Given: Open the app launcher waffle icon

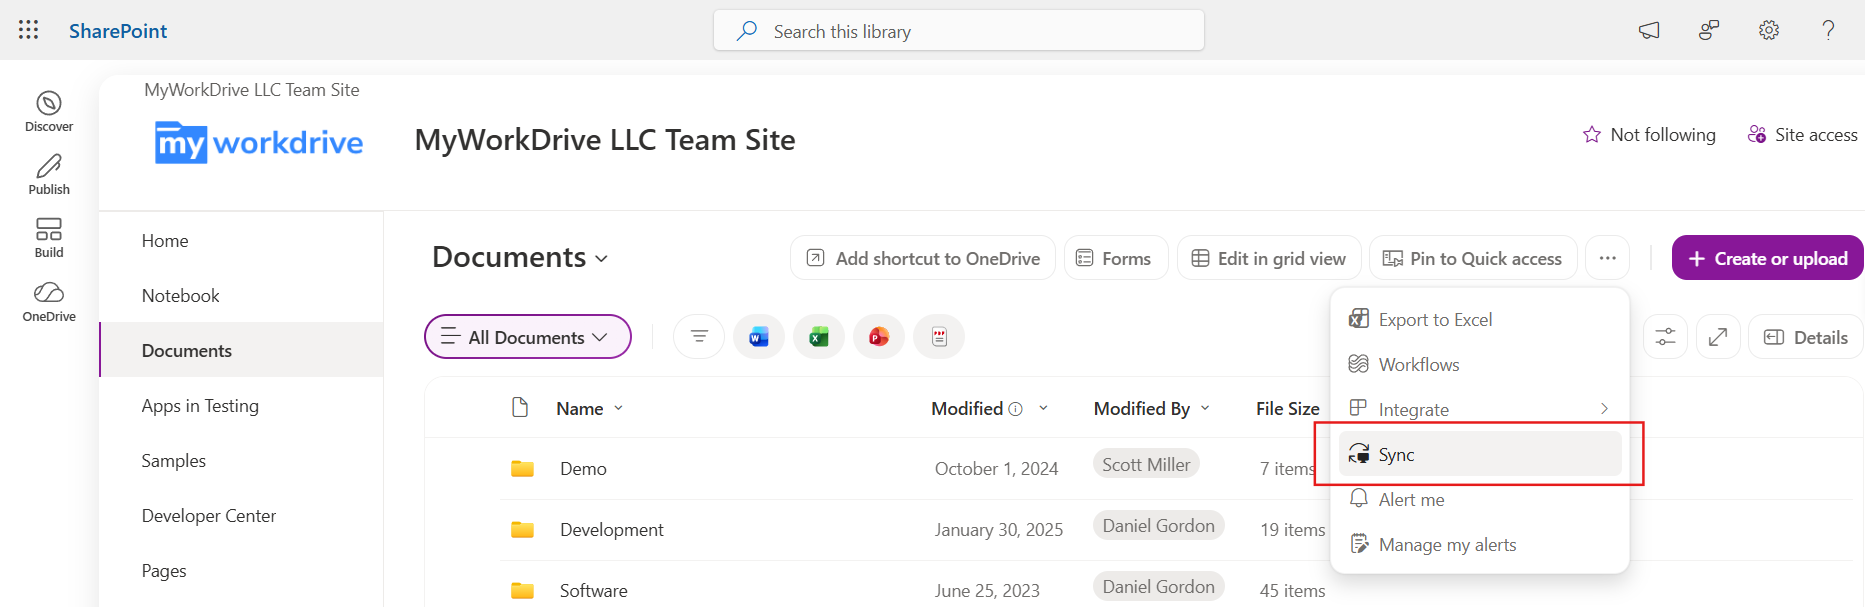Looking at the screenshot, I should pyautogui.click(x=28, y=30).
